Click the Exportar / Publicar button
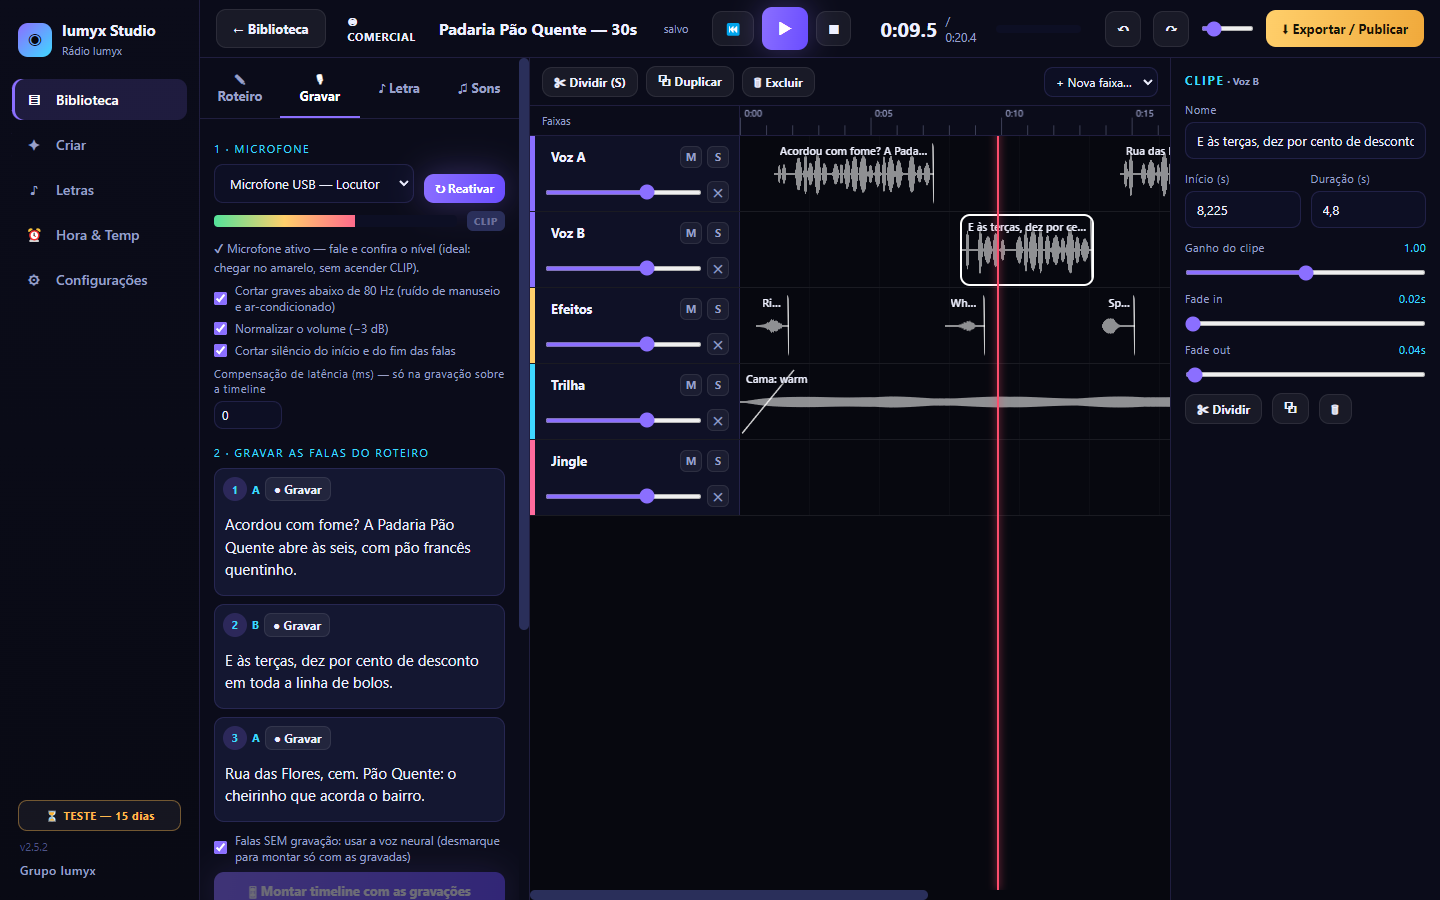Viewport: 1440px width, 900px height. click(1345, 29)
